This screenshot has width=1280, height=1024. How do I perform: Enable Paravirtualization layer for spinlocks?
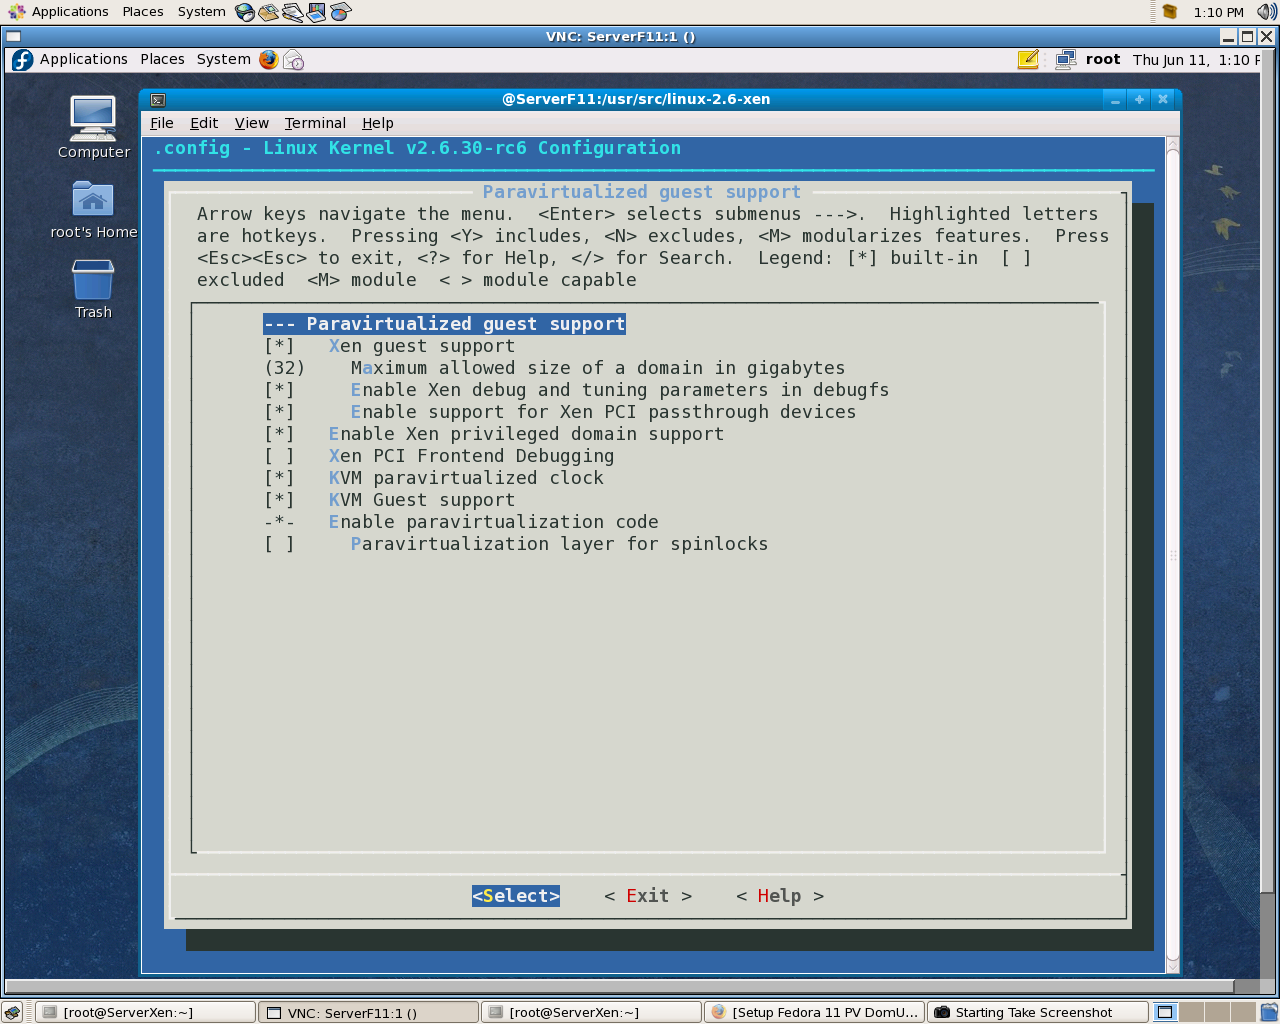click(516, 544)
